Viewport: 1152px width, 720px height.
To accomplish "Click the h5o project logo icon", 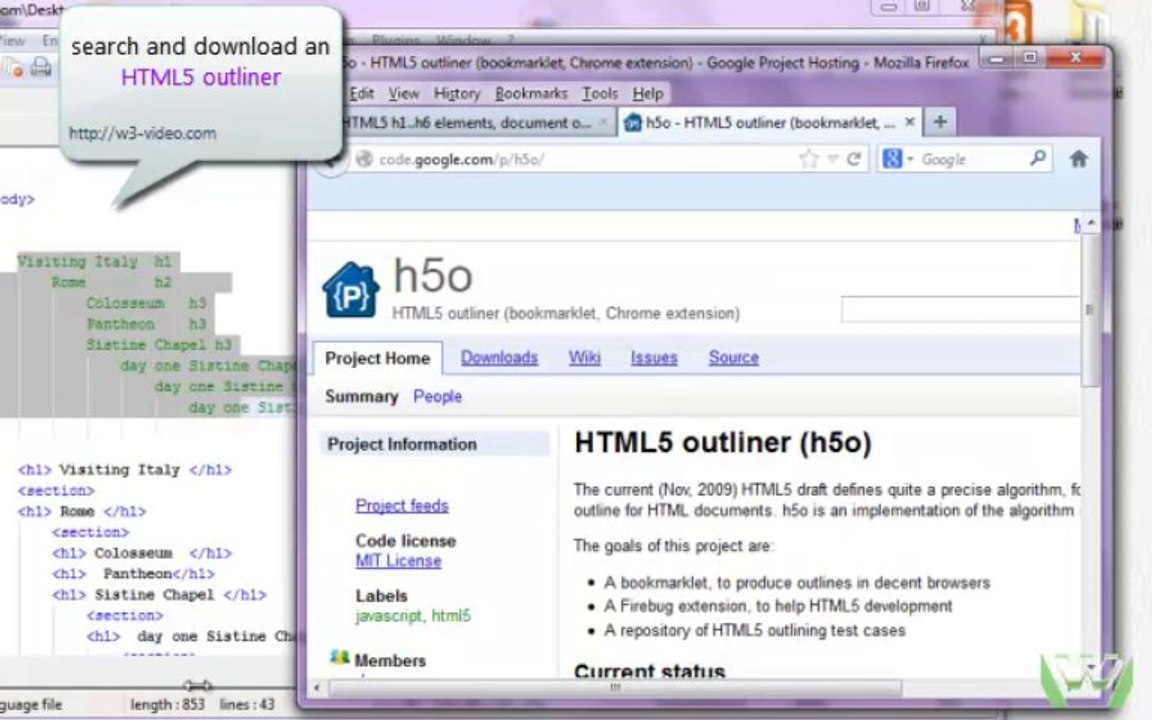I will pyautogui.click(x=350, y=289).
